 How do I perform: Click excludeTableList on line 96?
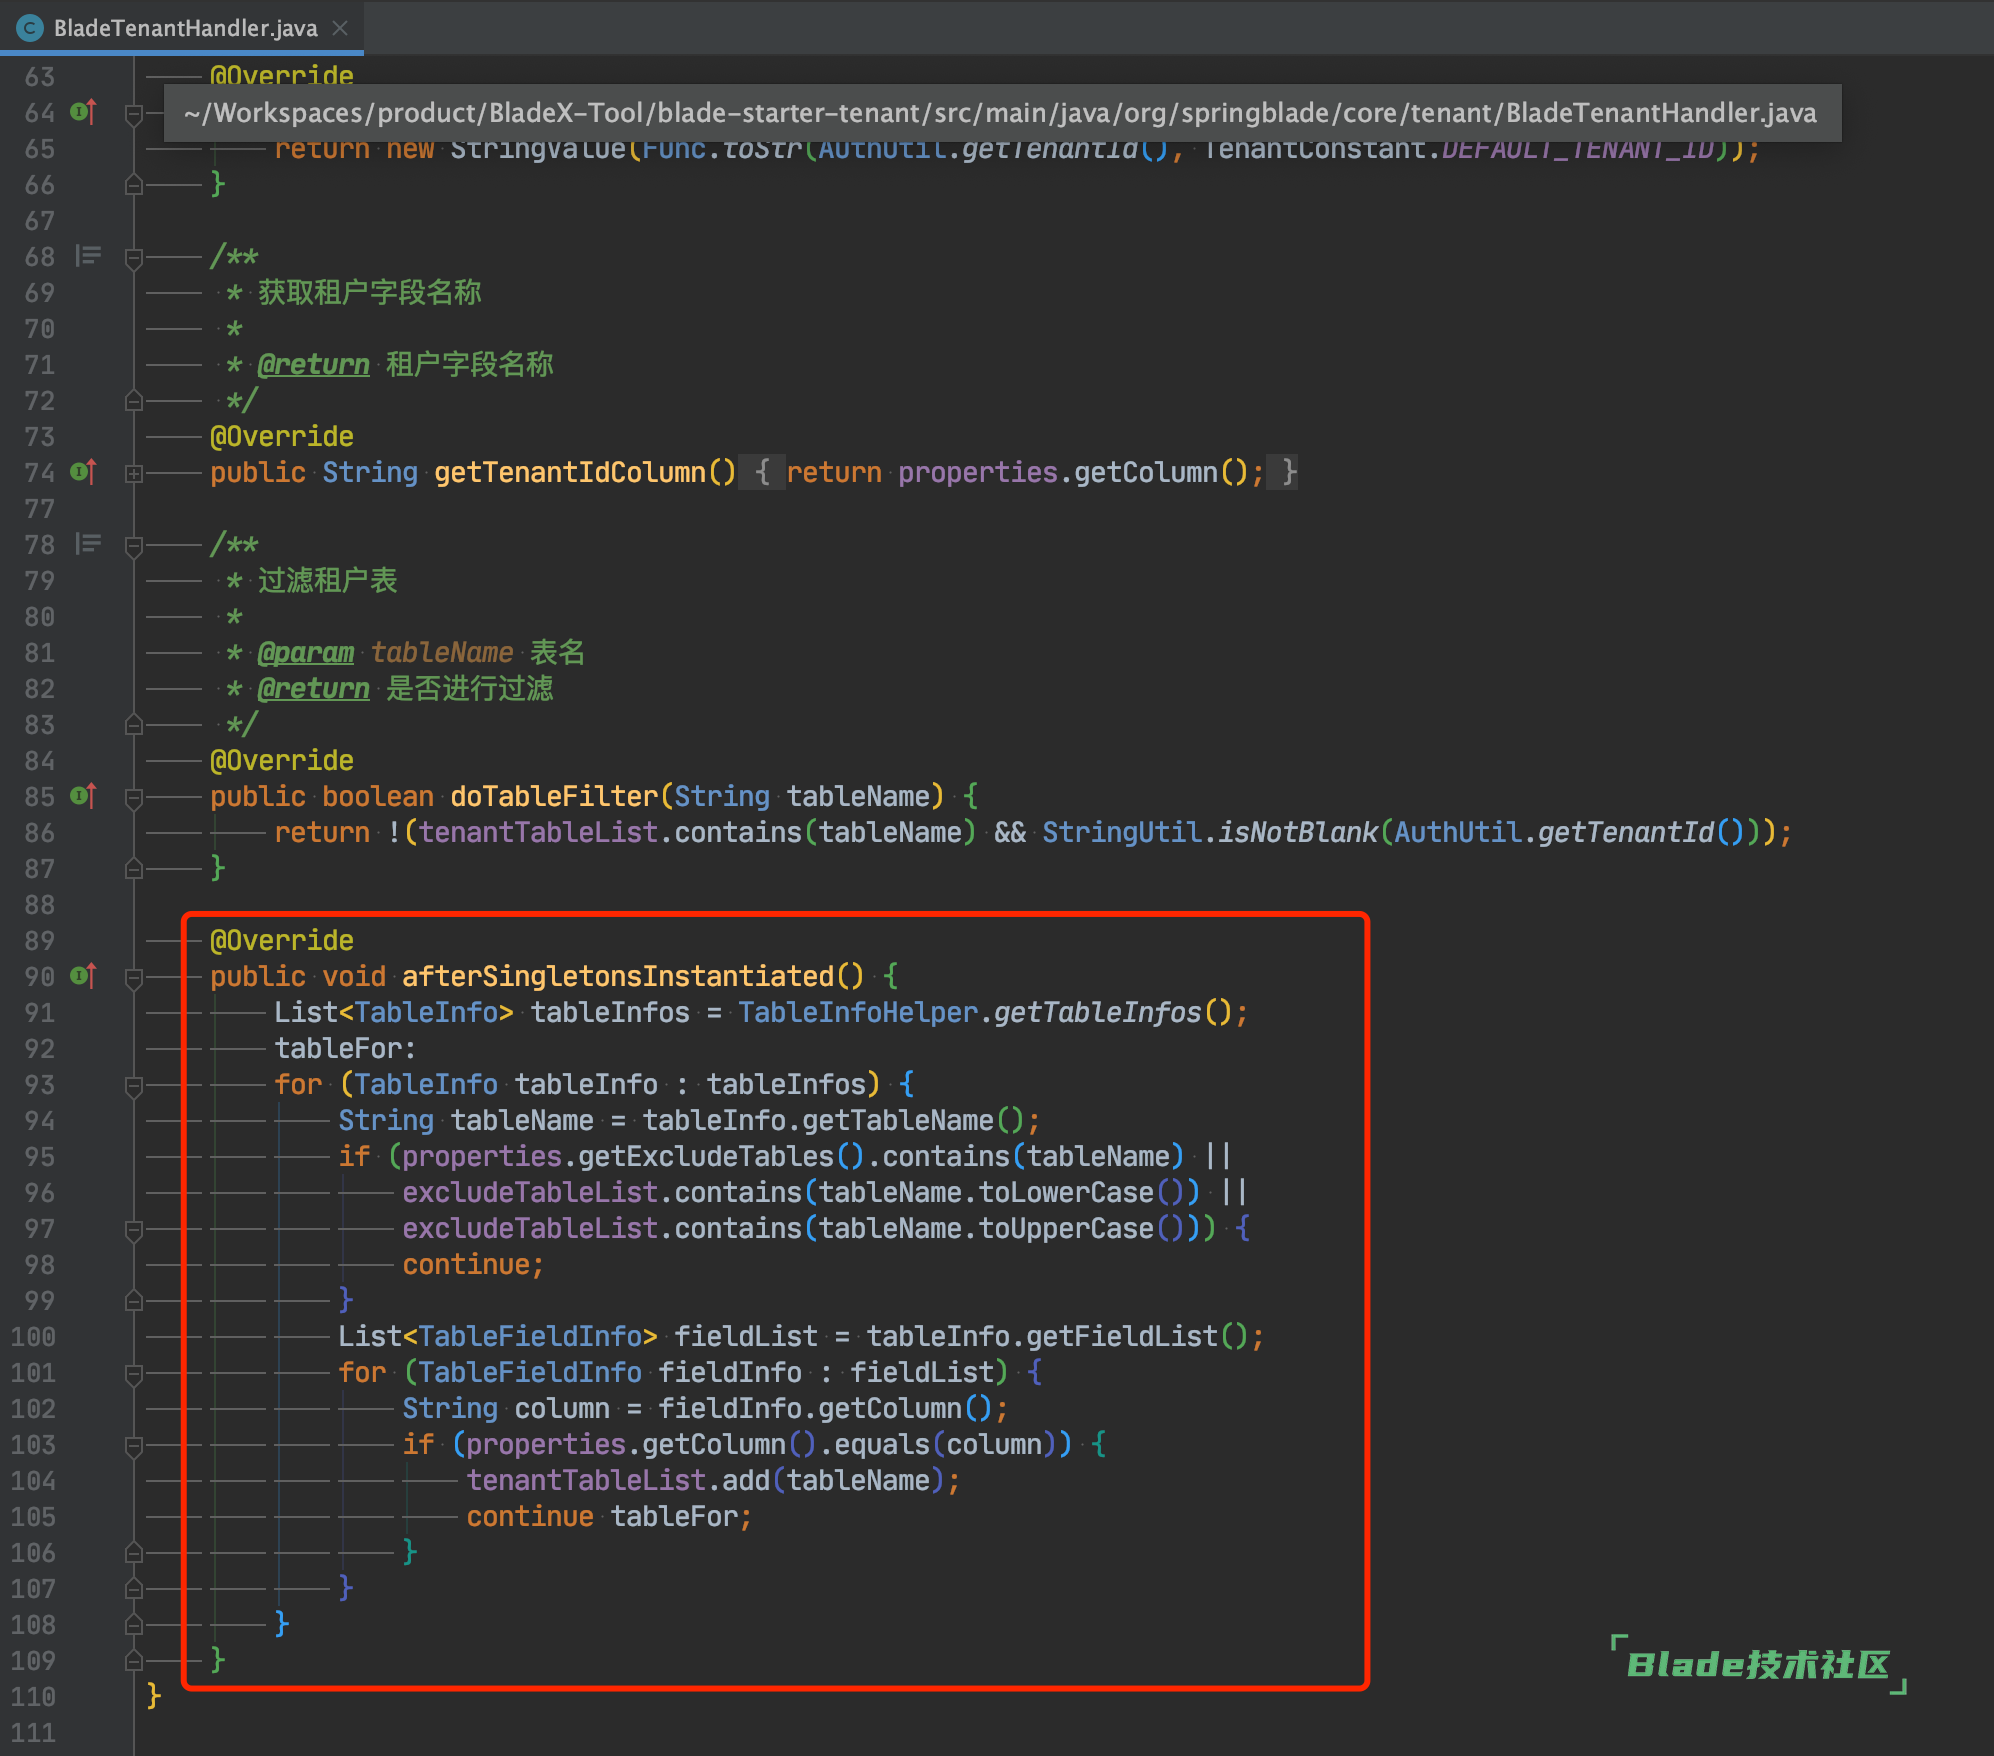[530, 1193]
